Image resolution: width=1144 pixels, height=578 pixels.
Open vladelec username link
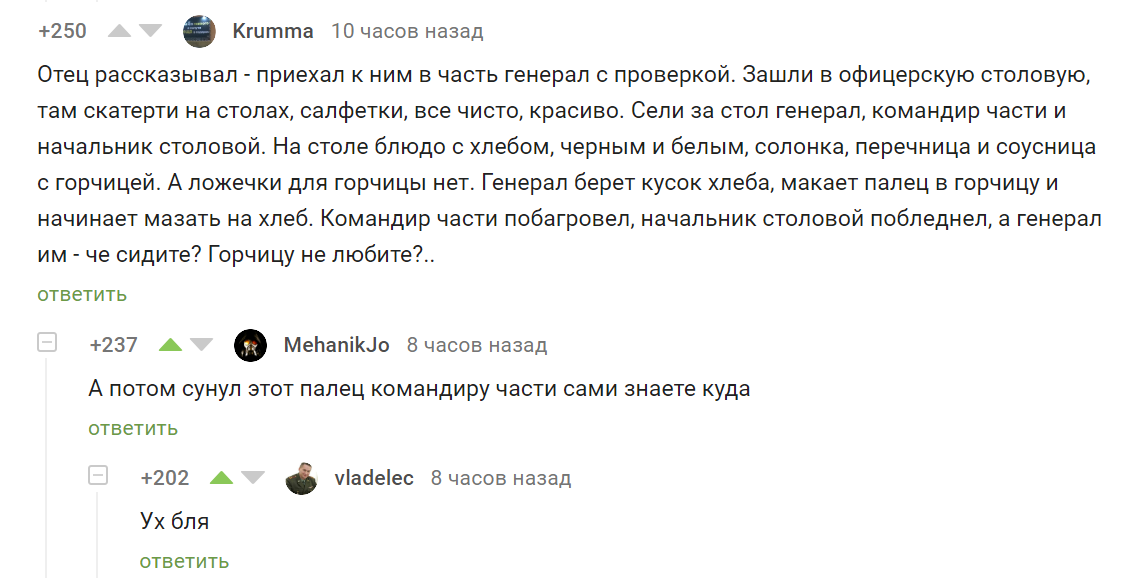pyautogui.click(x=373, y=478)
